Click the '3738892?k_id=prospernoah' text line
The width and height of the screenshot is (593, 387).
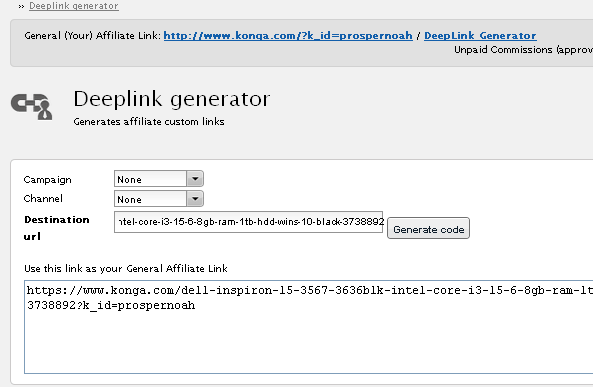click(x=111, y=305)
